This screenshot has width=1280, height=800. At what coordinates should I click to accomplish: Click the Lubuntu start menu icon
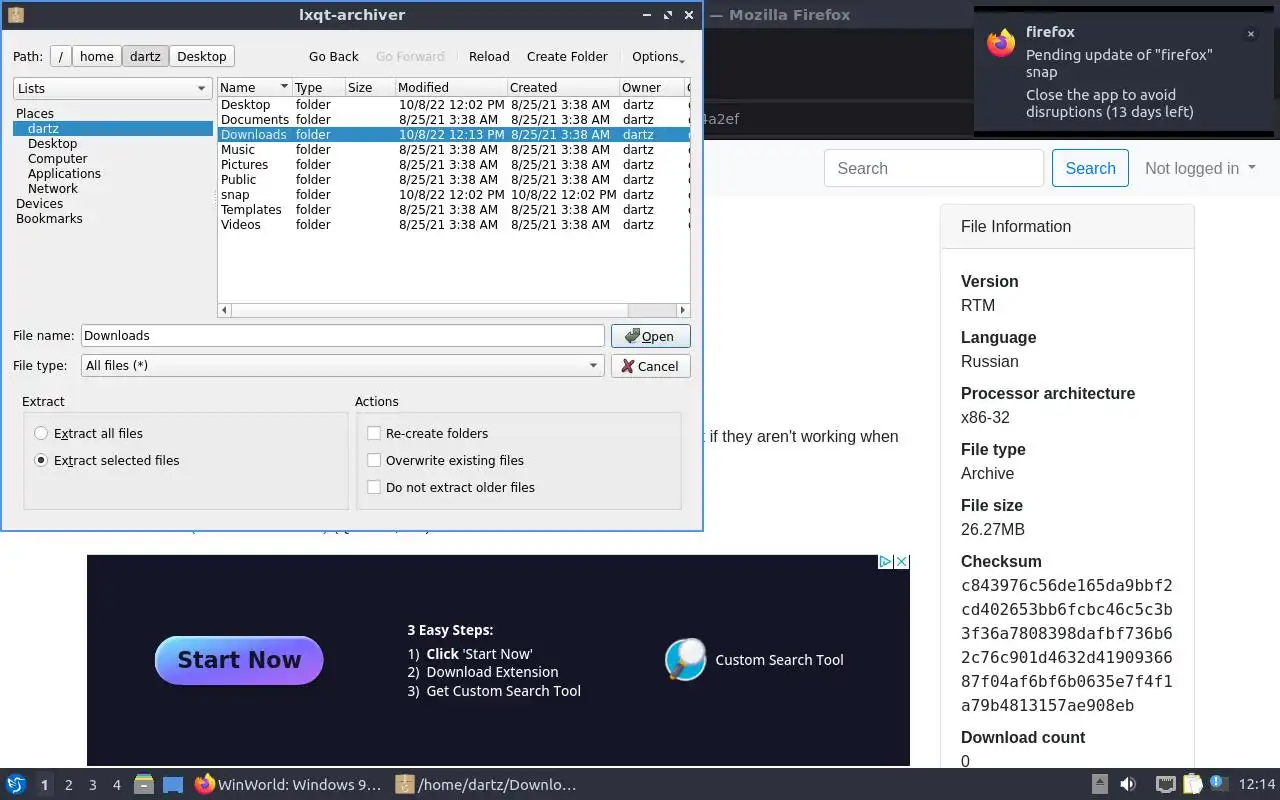coord(15,785)
